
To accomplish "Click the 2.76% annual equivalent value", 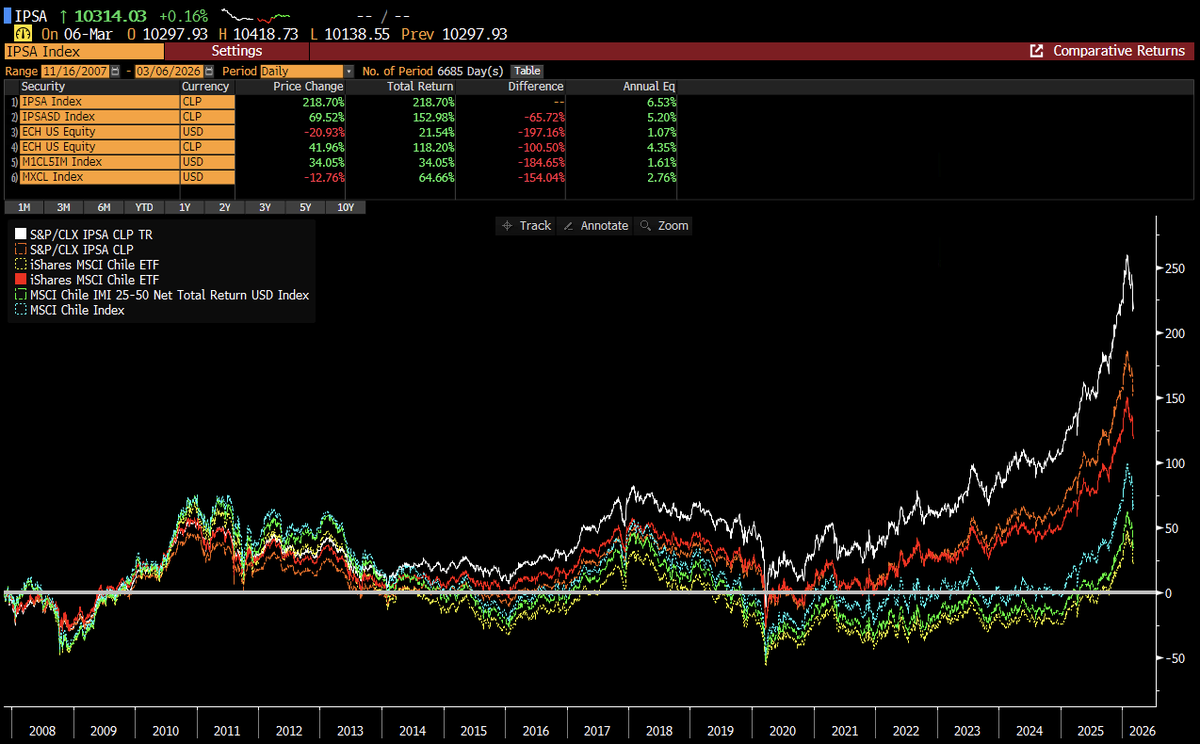I will point(660,177).
